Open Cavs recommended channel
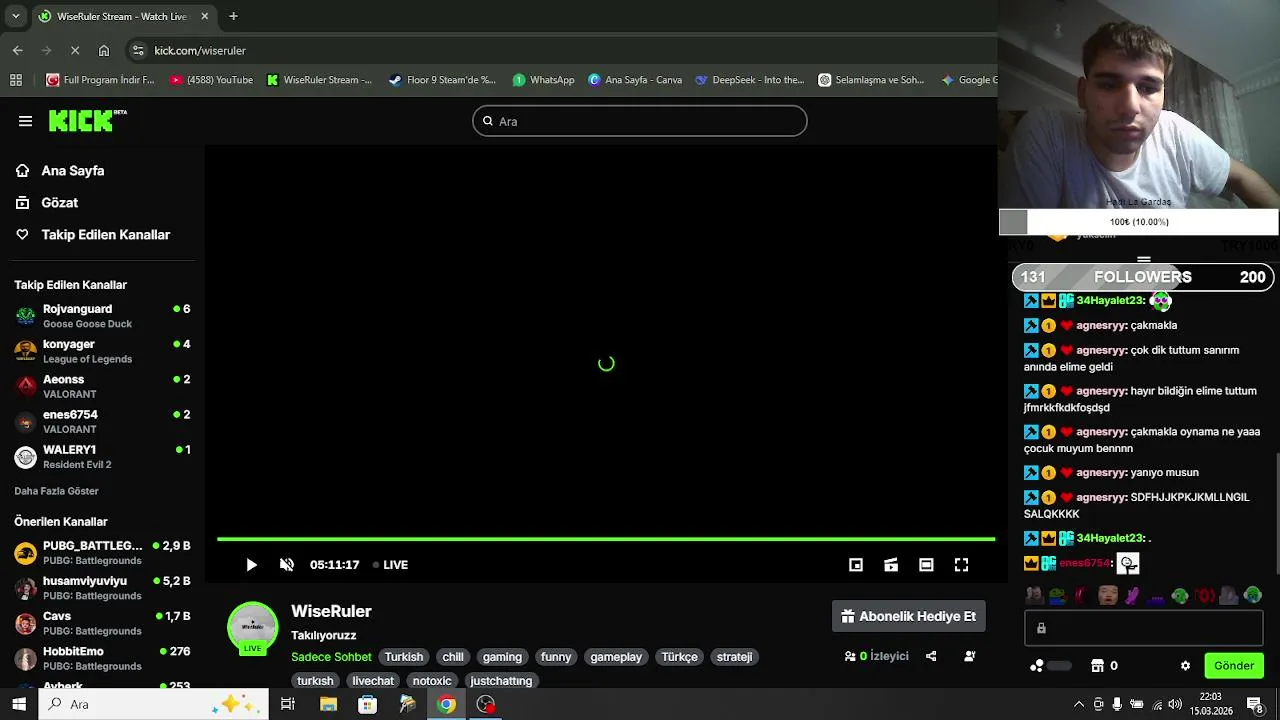 (x=102, y=623)
